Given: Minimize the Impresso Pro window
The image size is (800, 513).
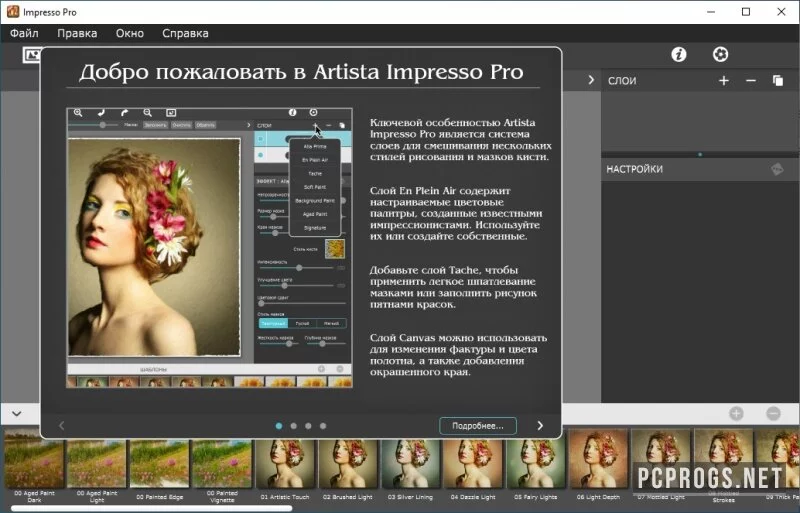Looking at the screenshot, I should coord(711,12).
